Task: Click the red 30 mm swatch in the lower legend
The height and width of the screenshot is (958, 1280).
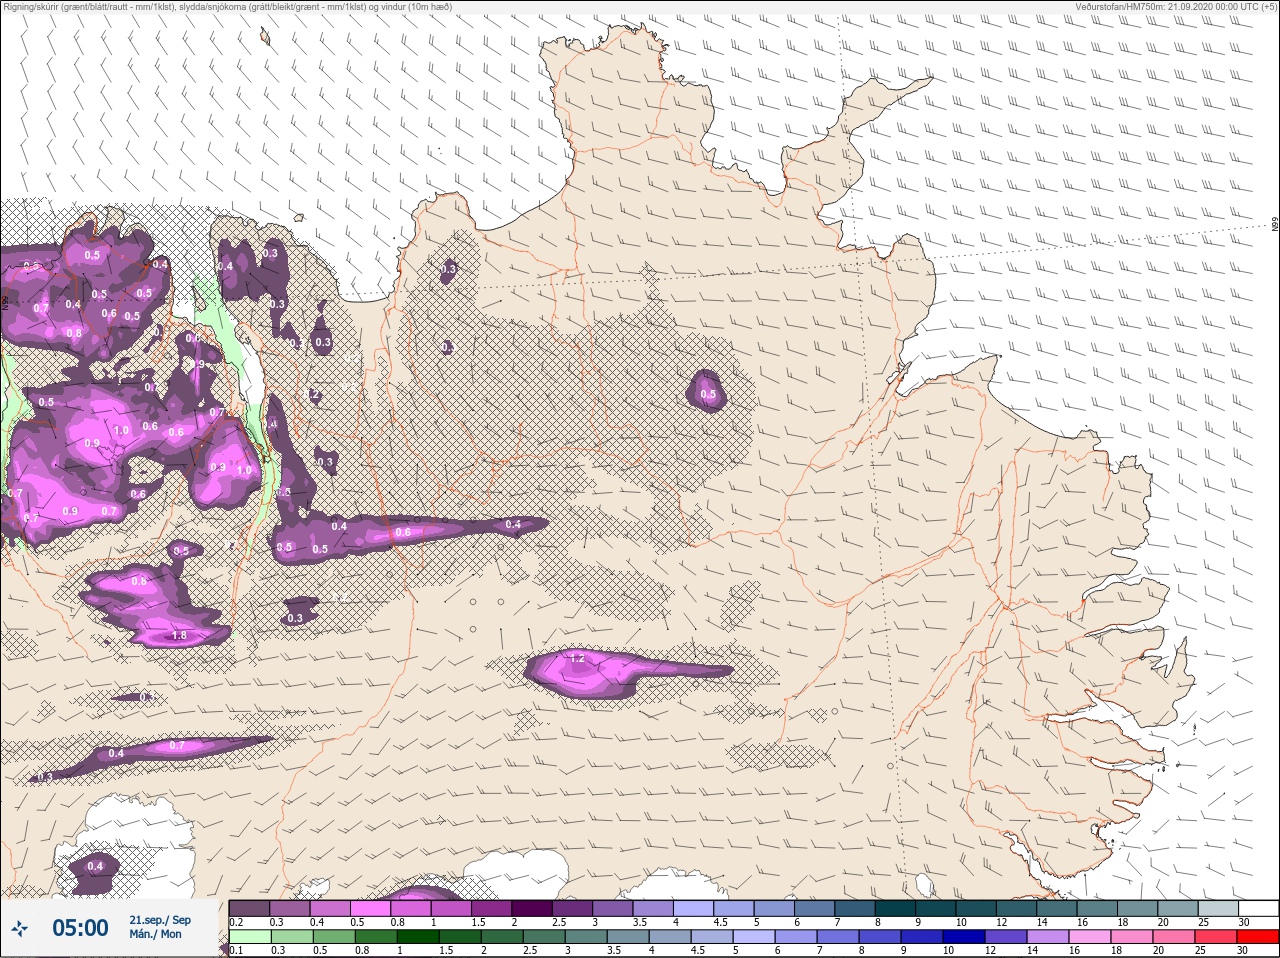Action: click(1258, 938)
